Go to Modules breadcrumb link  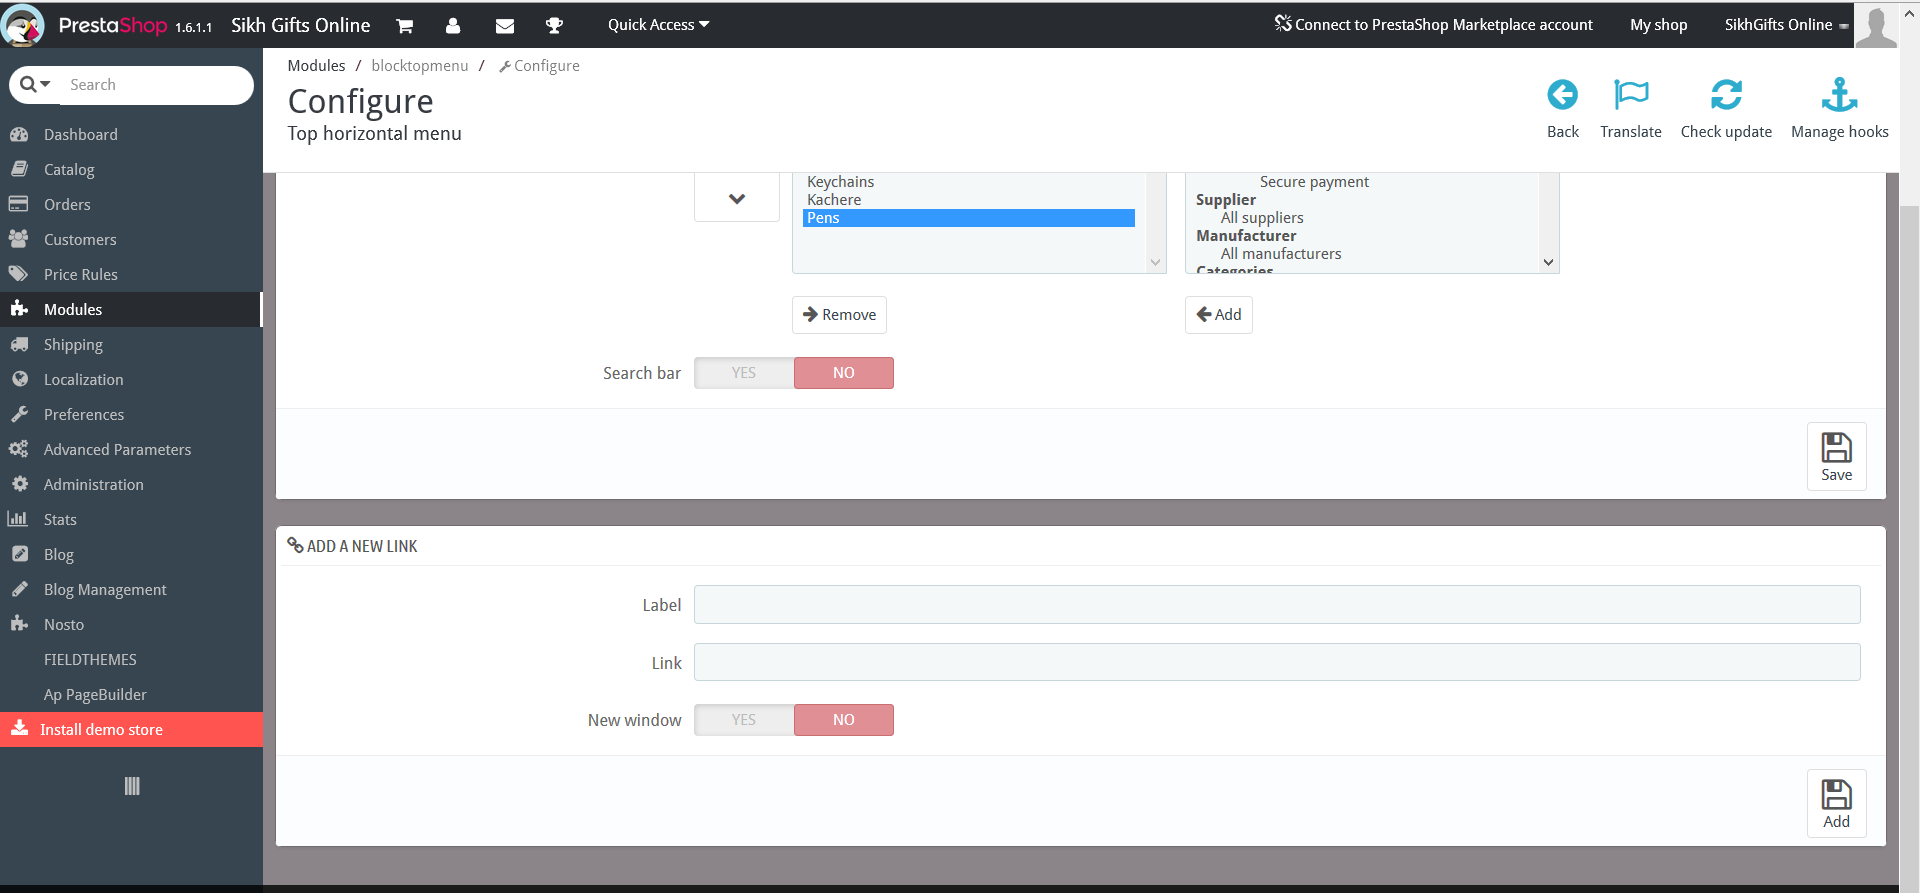[316, 66]
